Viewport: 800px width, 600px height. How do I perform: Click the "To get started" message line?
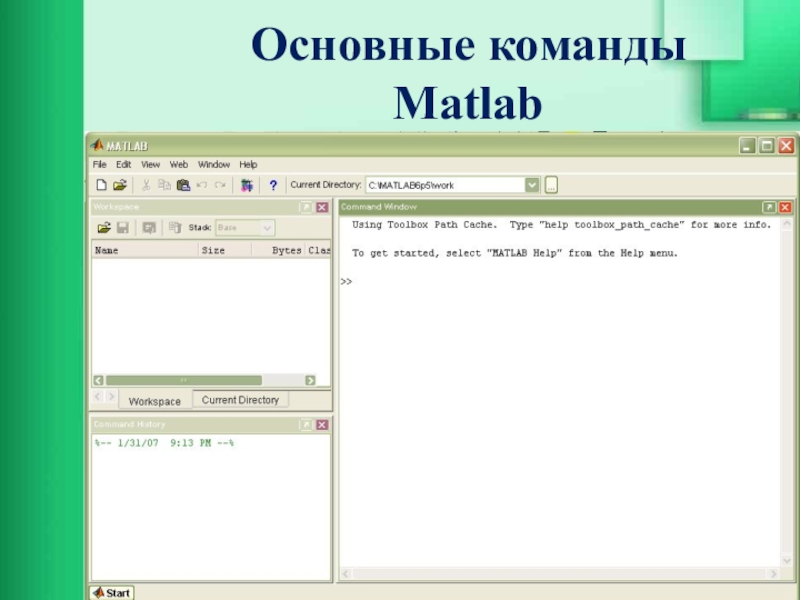pos(515,253)
